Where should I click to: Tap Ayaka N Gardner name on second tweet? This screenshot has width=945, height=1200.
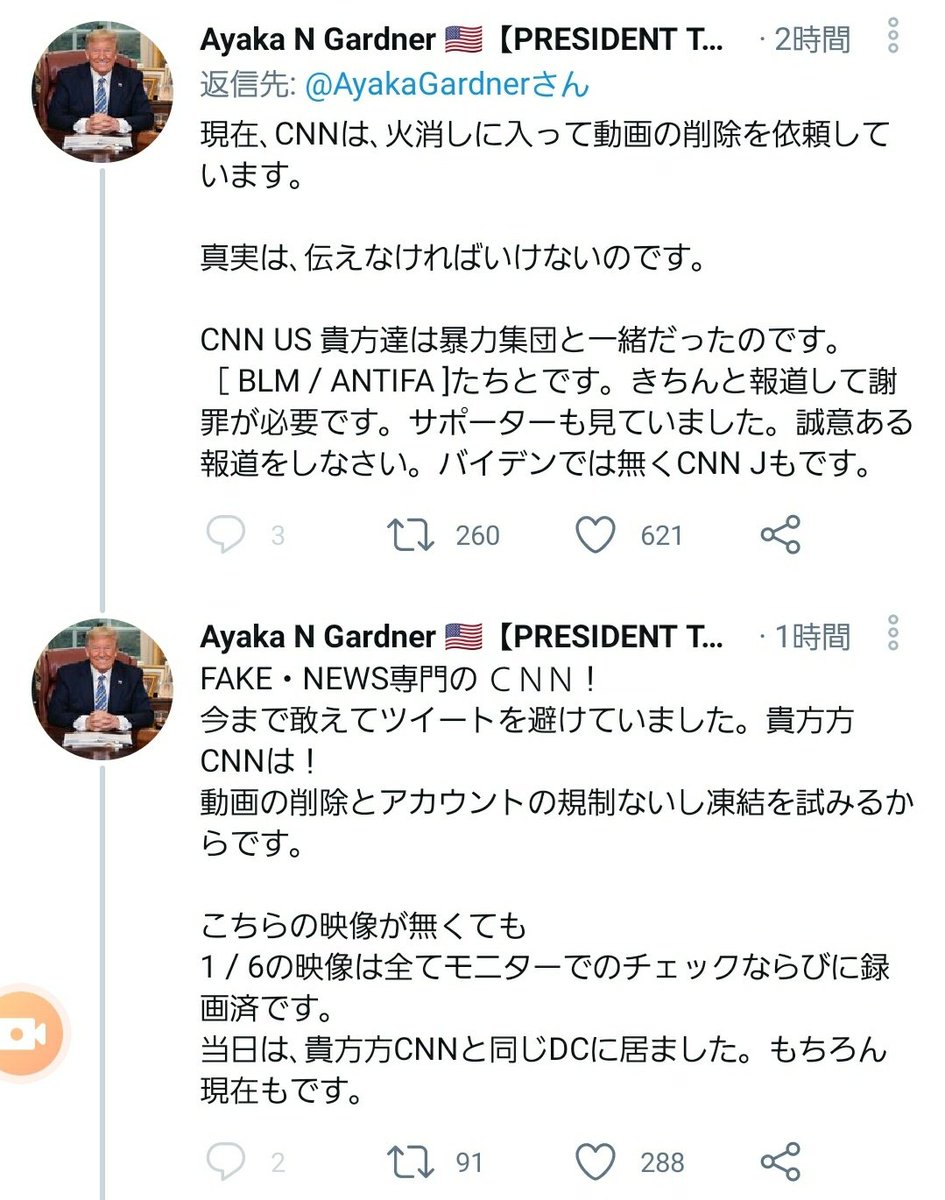tap(318, 636)
